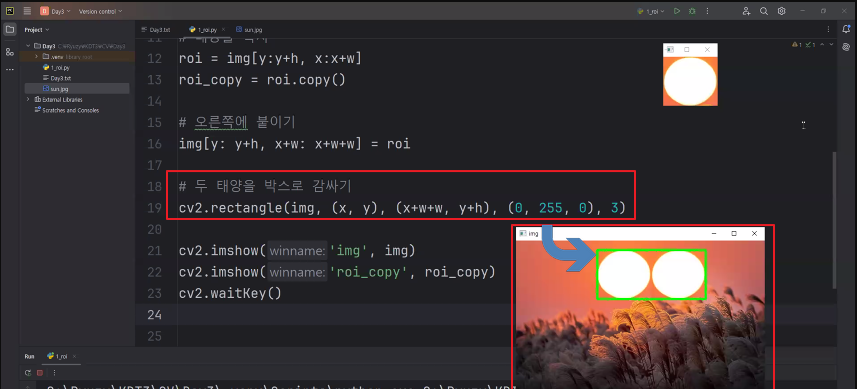Open Search Everywhere magnifier

(x=764, y=11)
